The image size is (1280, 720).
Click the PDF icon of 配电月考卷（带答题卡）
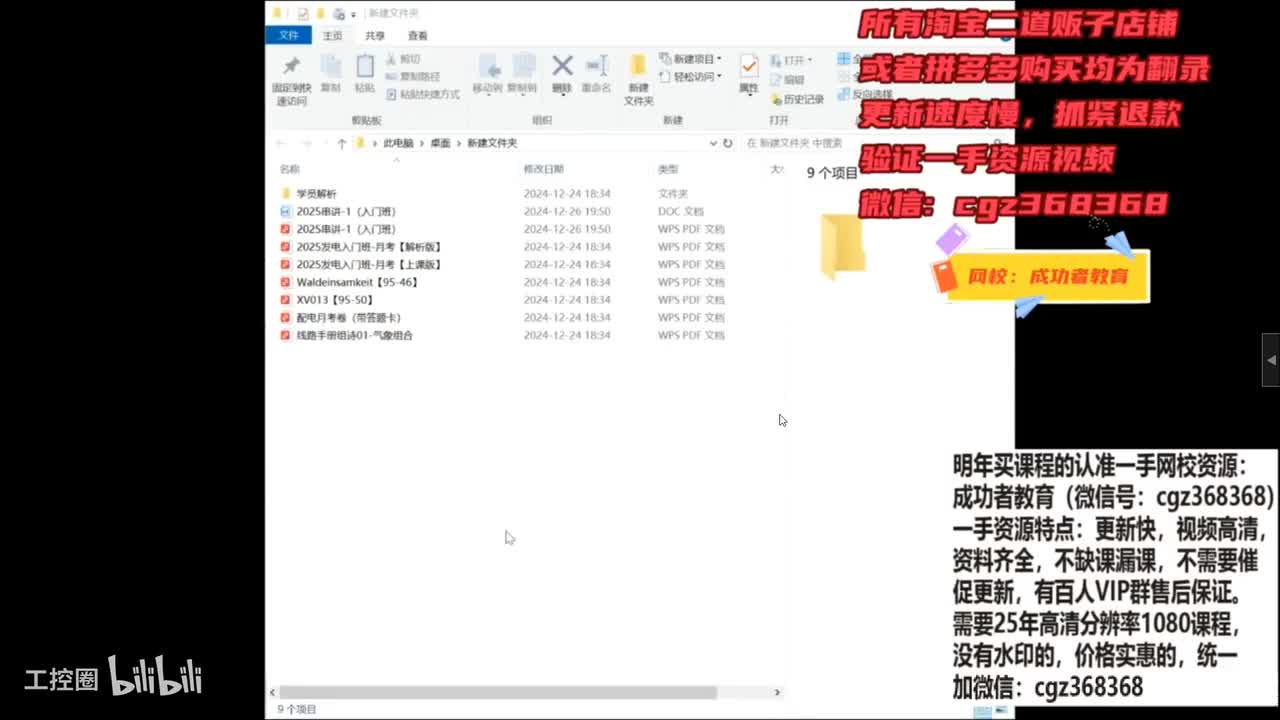point(286,318)
